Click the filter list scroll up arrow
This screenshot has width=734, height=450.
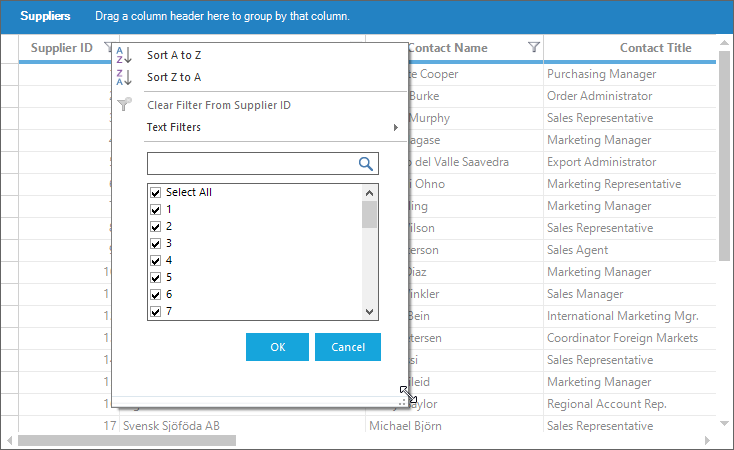[369, 192]
